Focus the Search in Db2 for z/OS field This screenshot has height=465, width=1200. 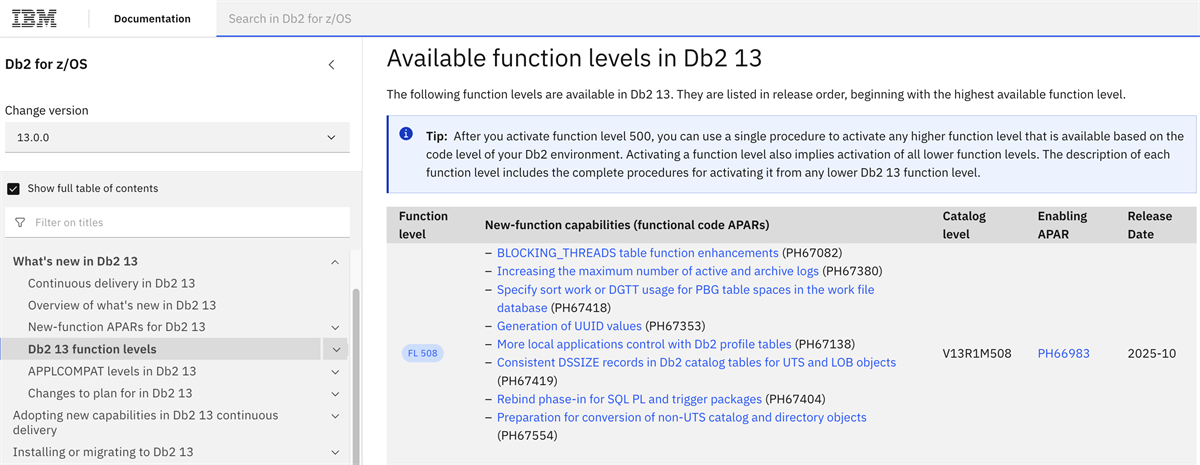click(x=708, y=18)
